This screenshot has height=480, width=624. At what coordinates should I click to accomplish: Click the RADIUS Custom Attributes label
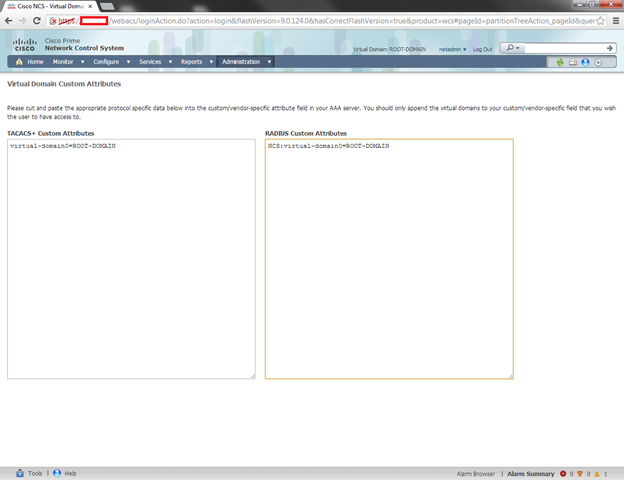tap(306, 133)
